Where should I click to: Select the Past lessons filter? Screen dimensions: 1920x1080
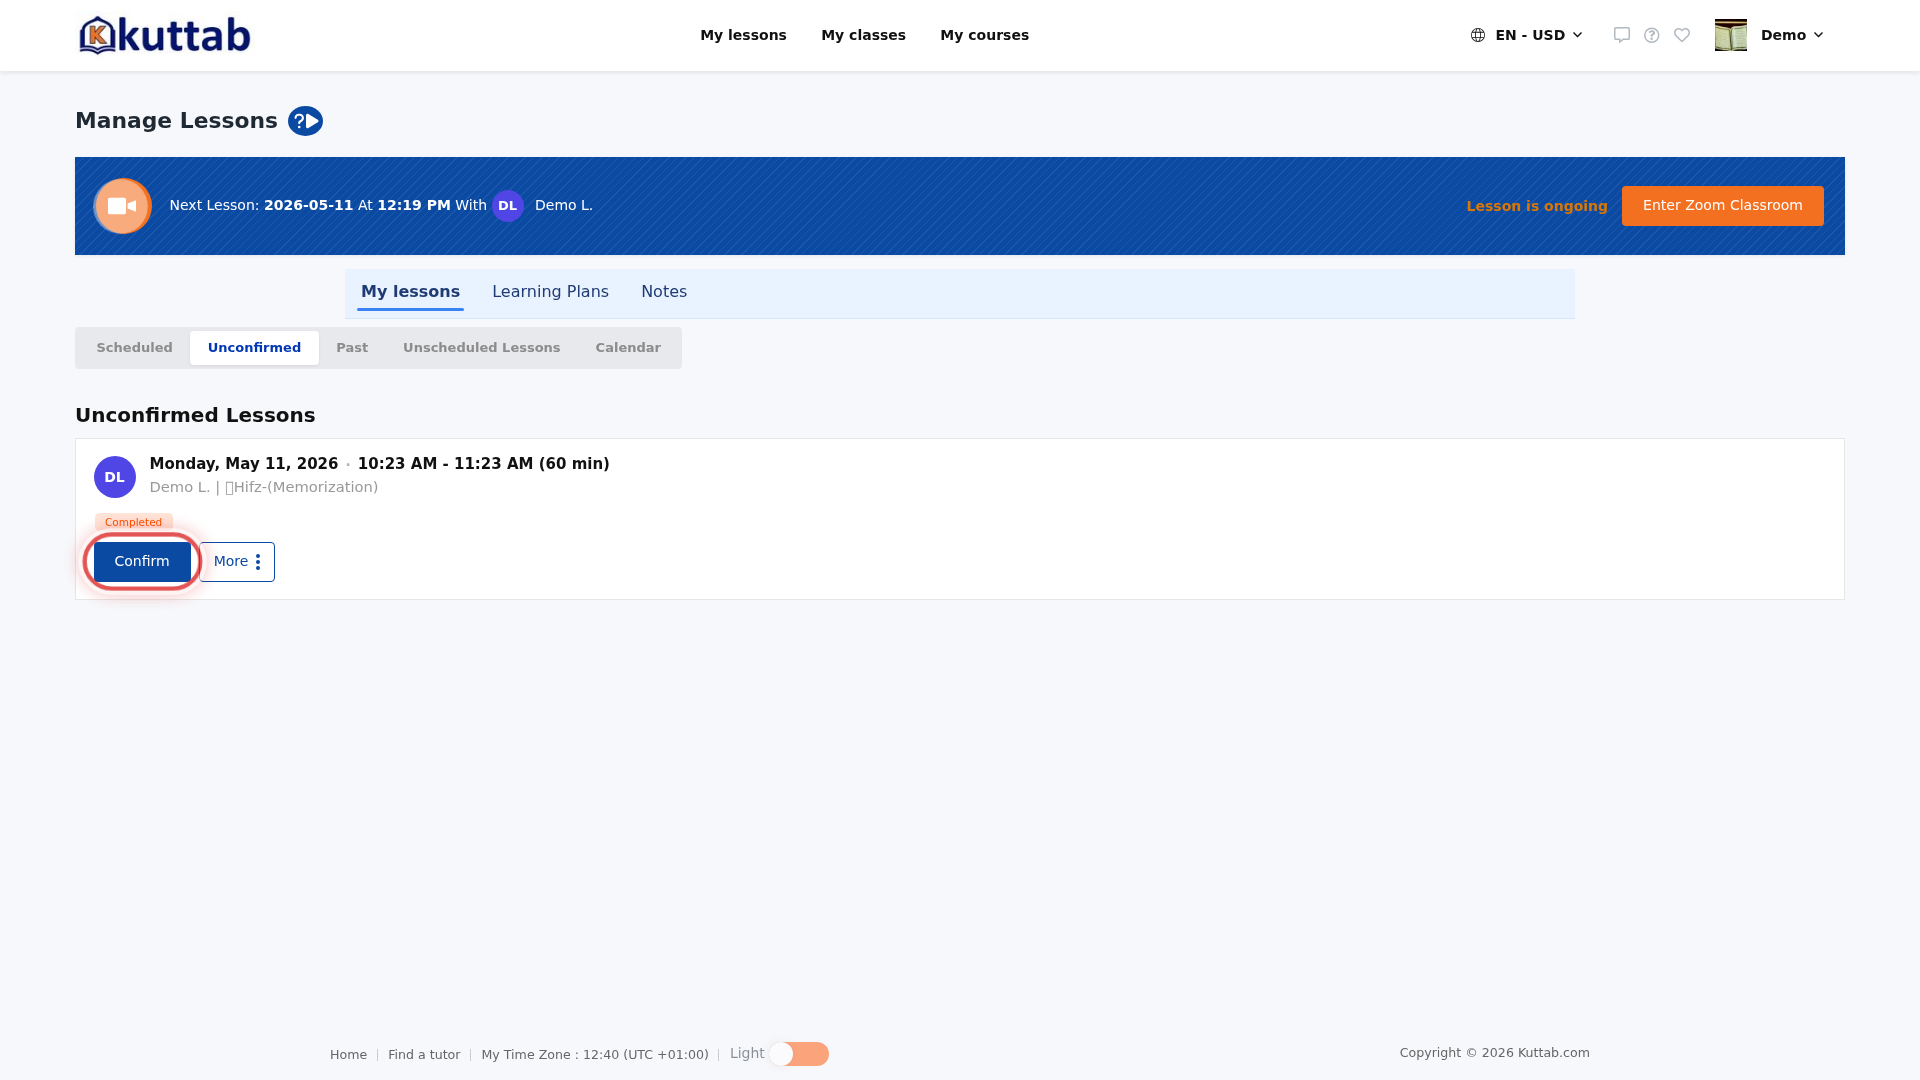(x=352, y=348)
